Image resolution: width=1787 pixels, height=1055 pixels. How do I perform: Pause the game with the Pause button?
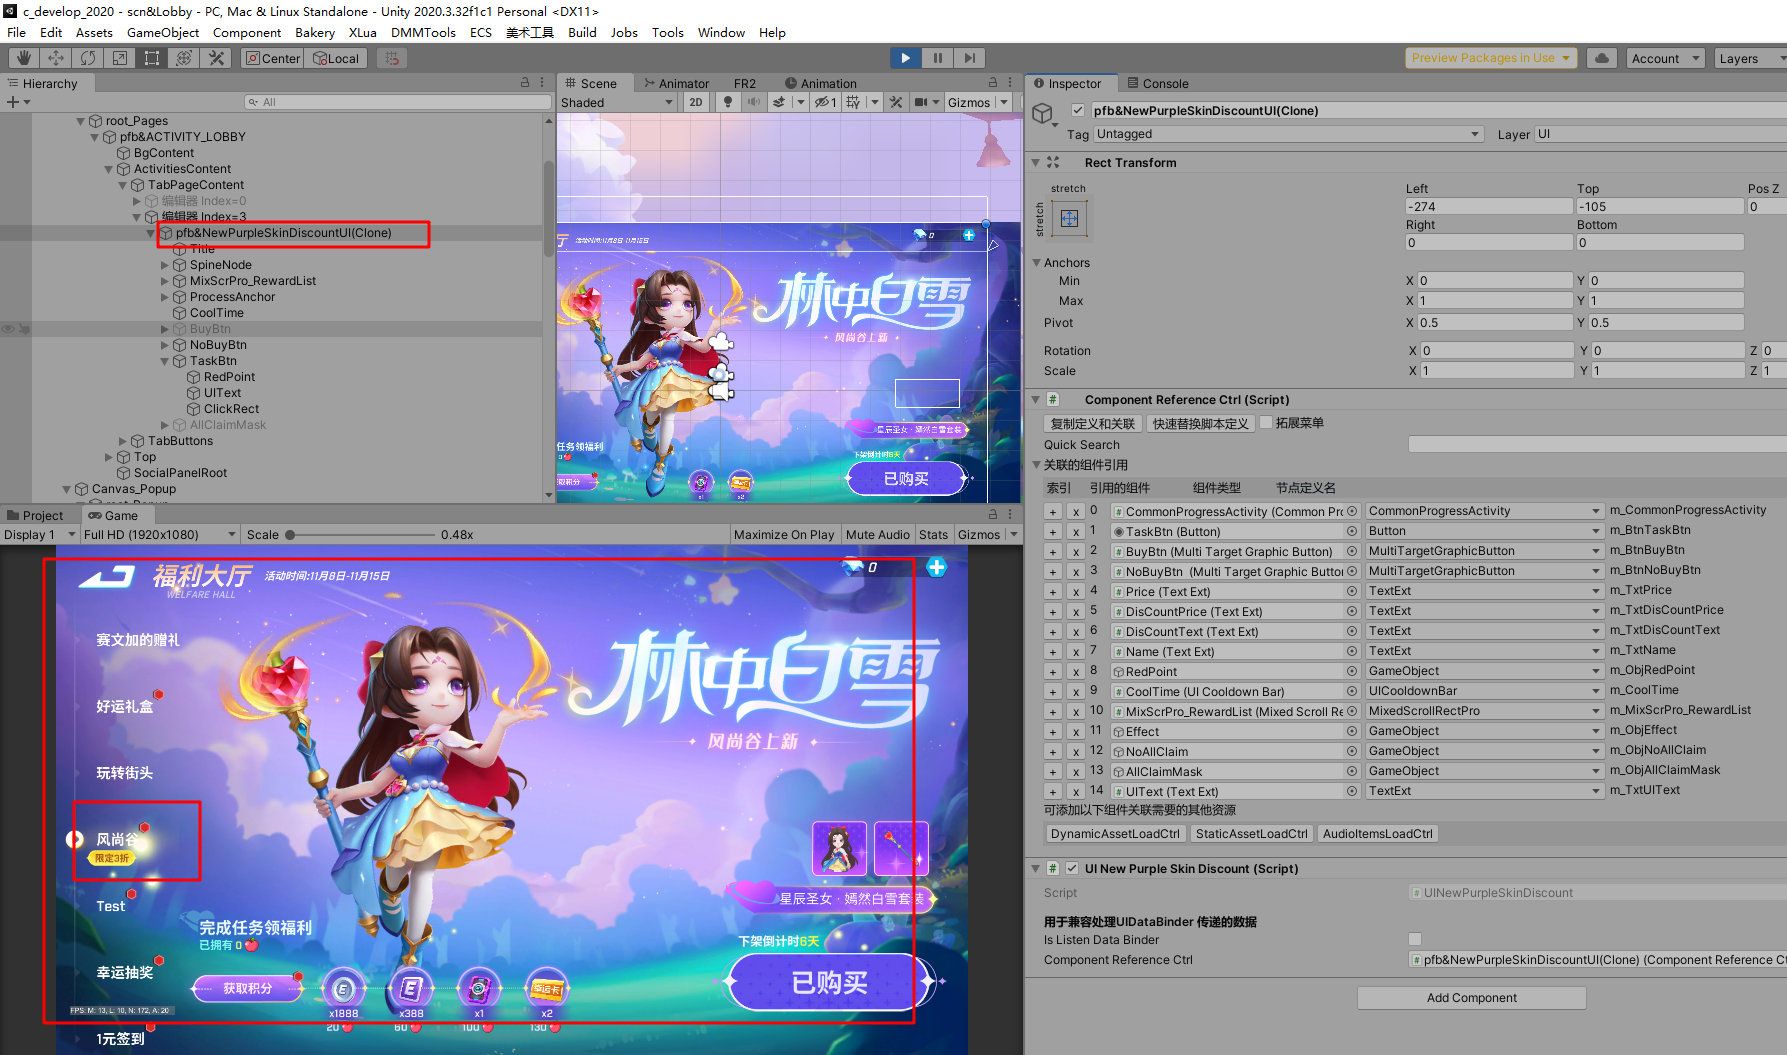point(937,58)
